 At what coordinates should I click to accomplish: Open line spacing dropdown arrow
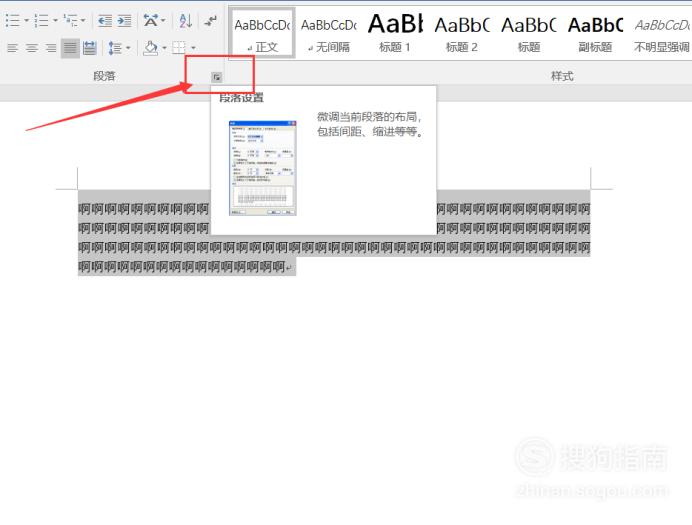(128, 48)
